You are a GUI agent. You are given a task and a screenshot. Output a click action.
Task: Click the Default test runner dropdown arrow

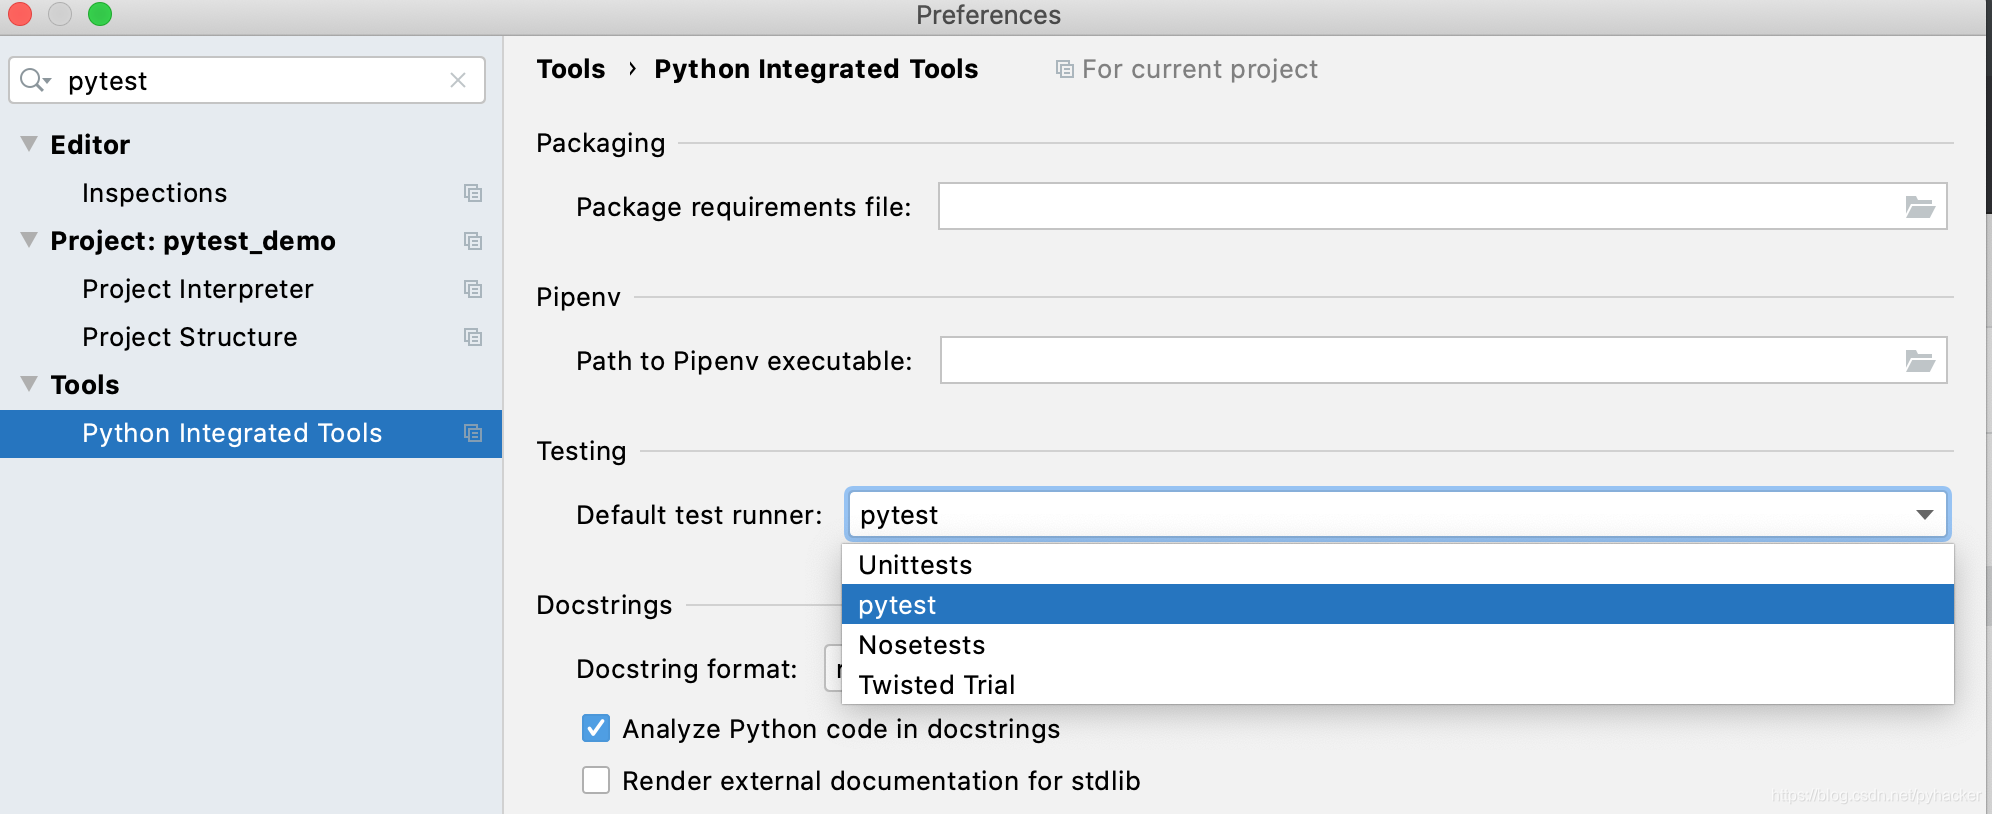click(x=1924, y=515)
